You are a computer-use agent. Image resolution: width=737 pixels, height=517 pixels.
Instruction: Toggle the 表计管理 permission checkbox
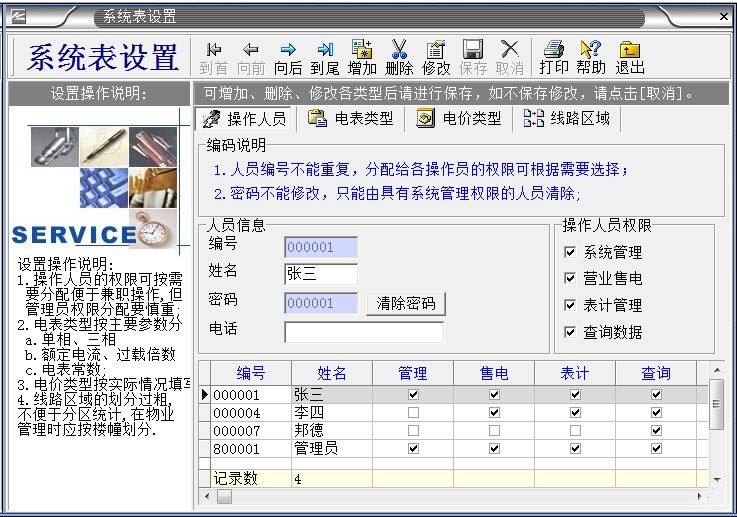(x=570, y=306)
